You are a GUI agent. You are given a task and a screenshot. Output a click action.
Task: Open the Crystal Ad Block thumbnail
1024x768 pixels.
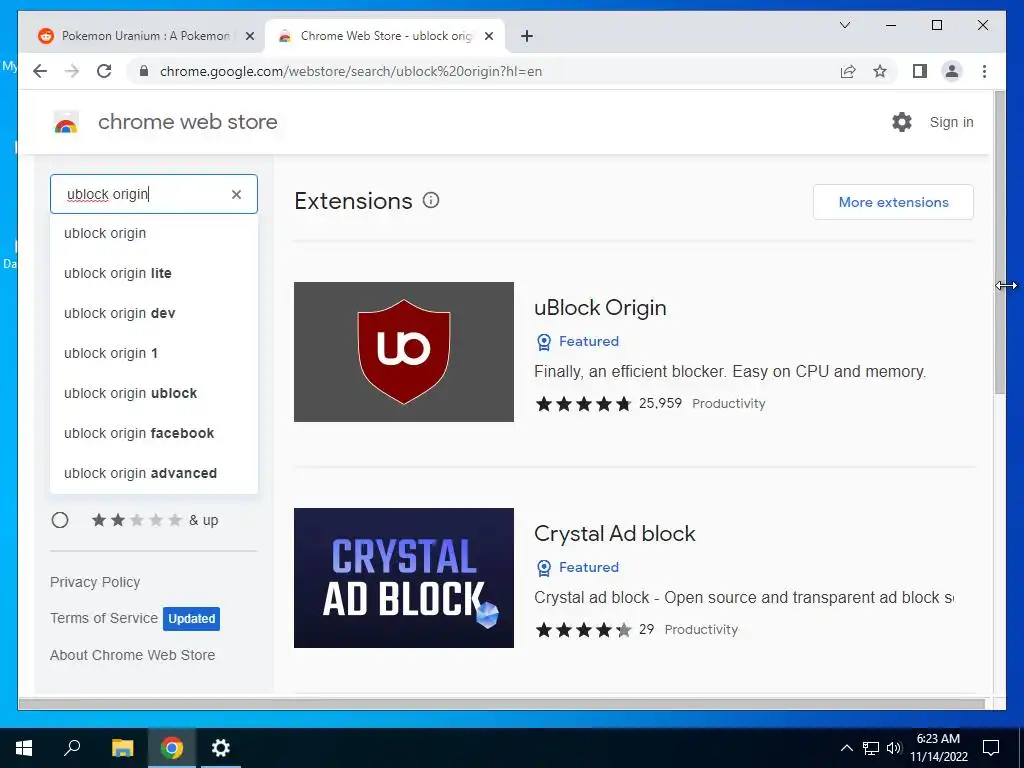tap(404, 578)
